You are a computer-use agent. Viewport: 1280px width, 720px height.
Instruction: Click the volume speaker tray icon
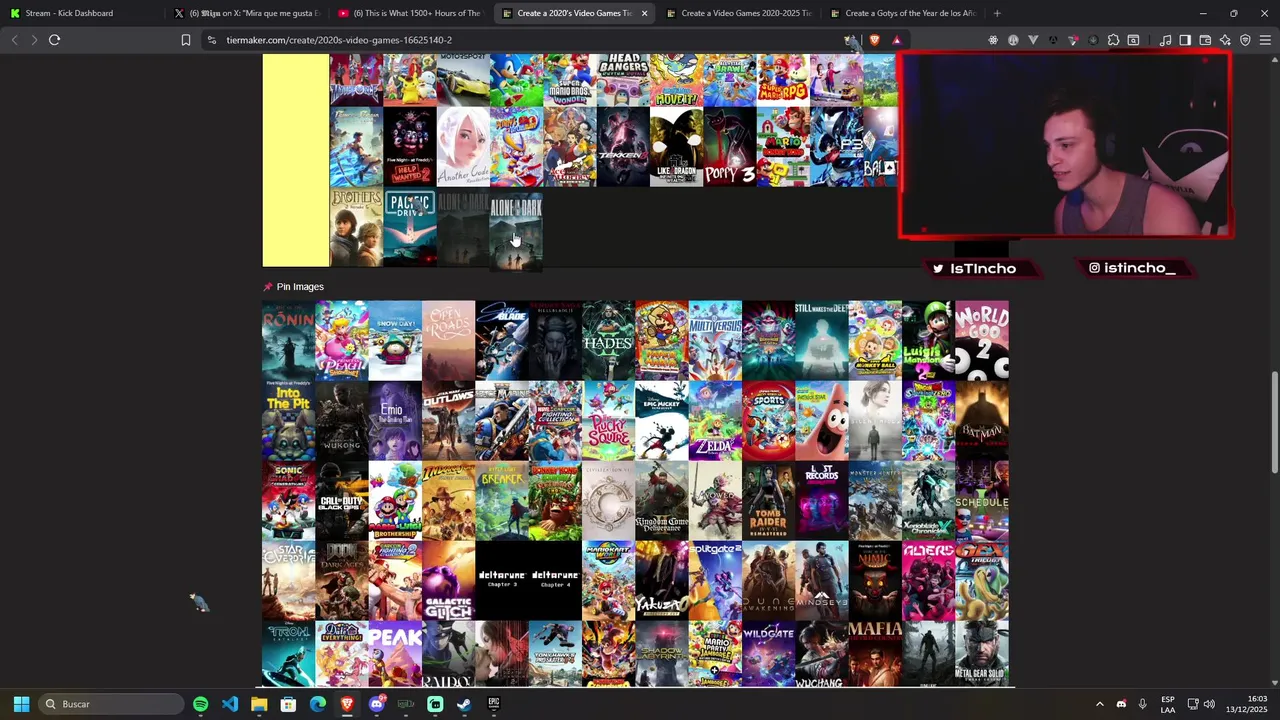coord(1209,704)
